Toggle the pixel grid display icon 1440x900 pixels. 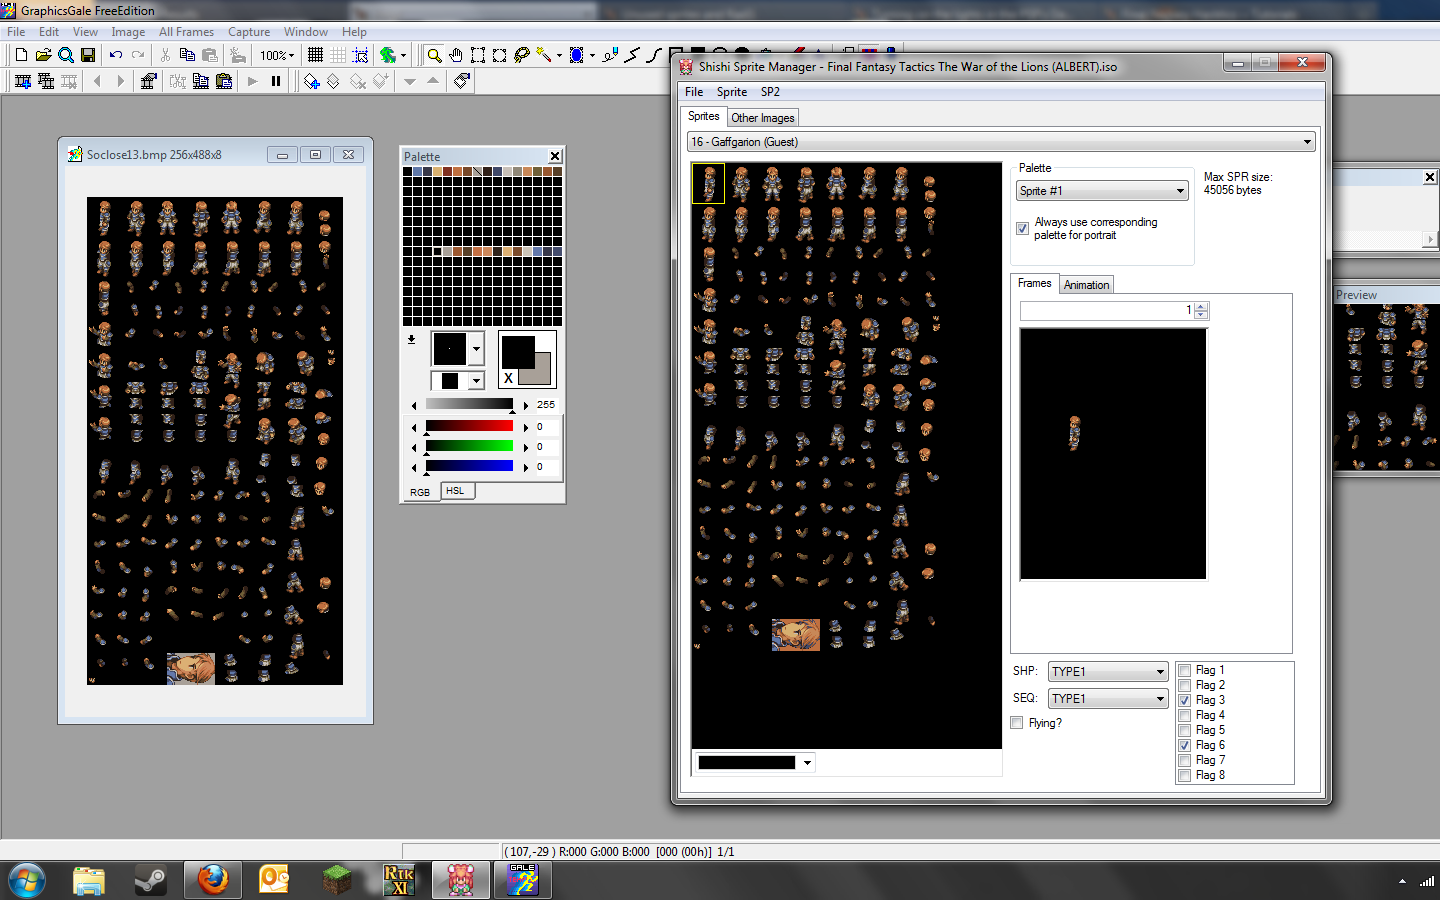click(x=316, y=55)
